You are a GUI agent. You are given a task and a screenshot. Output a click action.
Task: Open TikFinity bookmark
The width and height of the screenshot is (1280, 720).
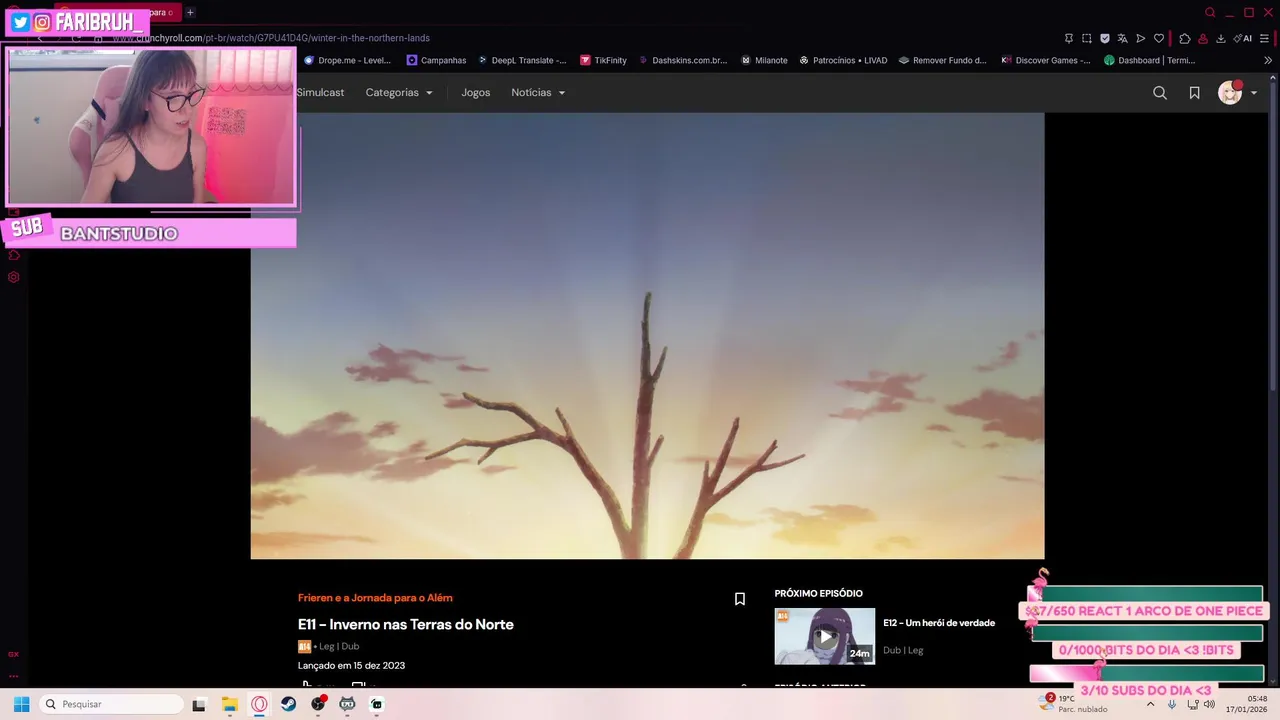pyautogui.click(x=603, y=60)
